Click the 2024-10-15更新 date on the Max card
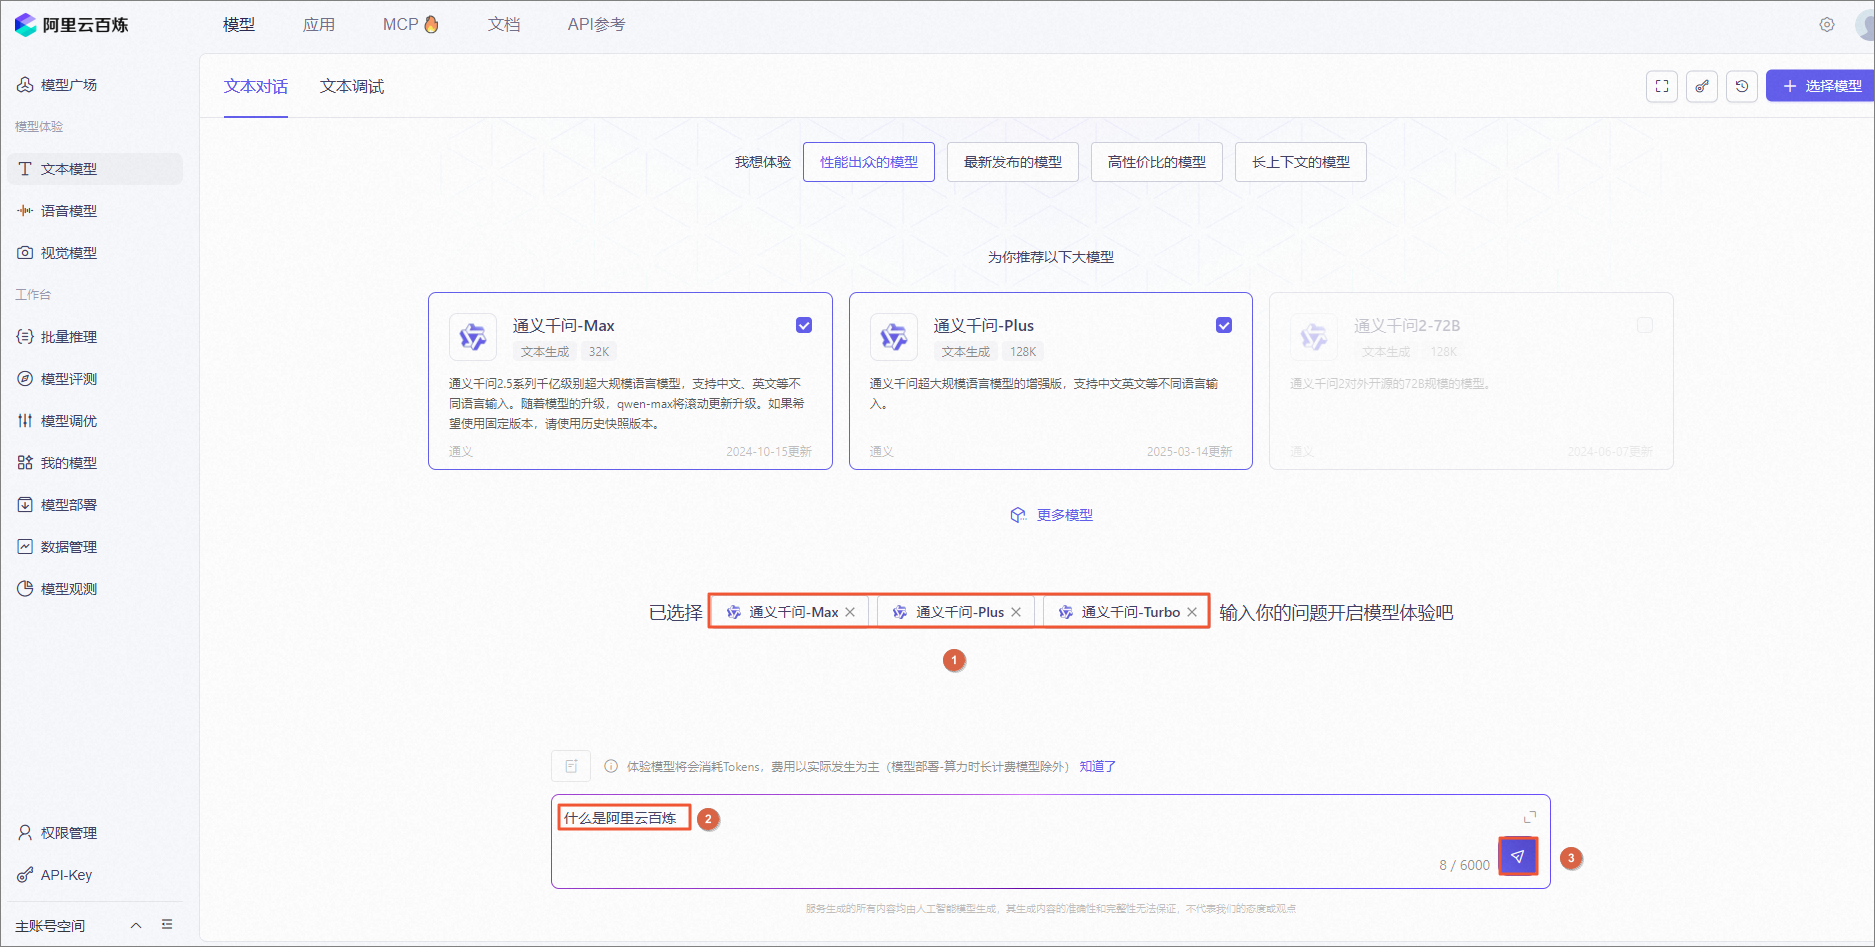Viewport: 1875px width, 947px height. [x=769, y=452]
